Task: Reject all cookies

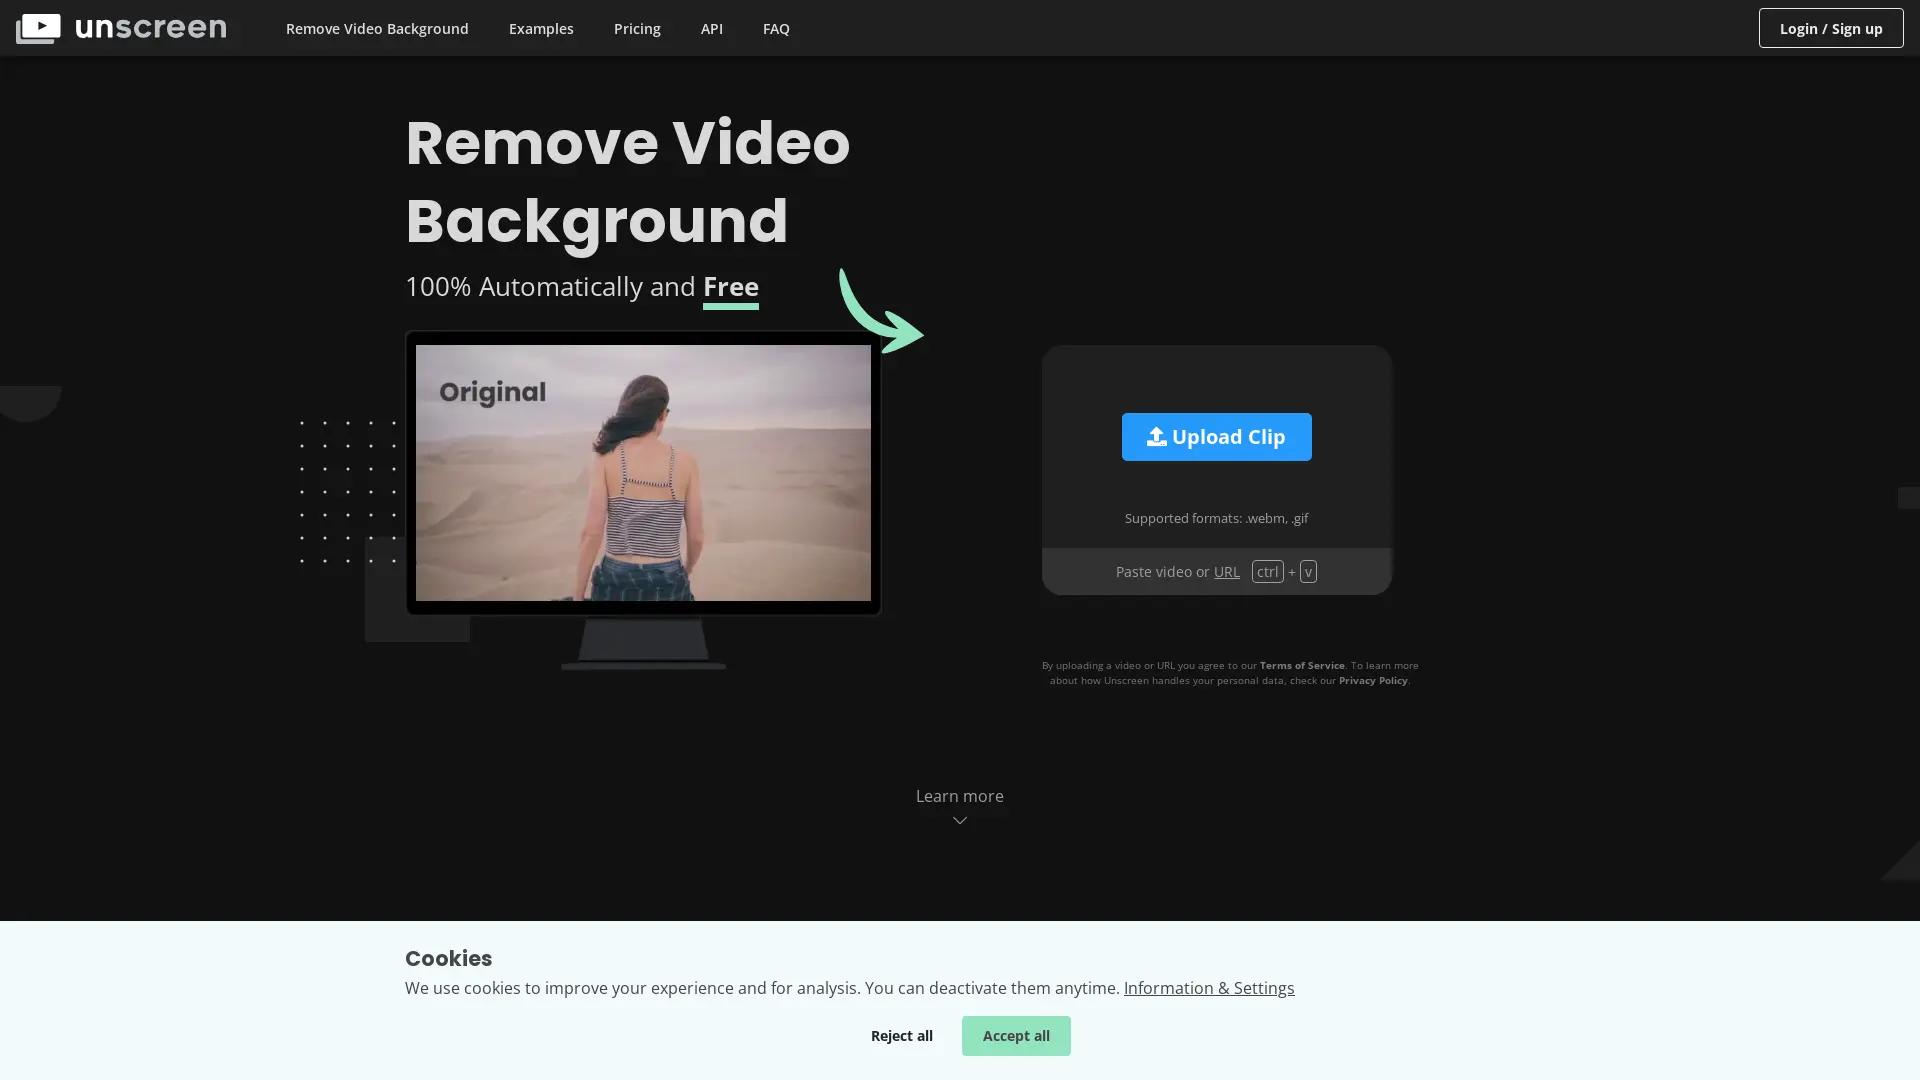Action: 901,1035
